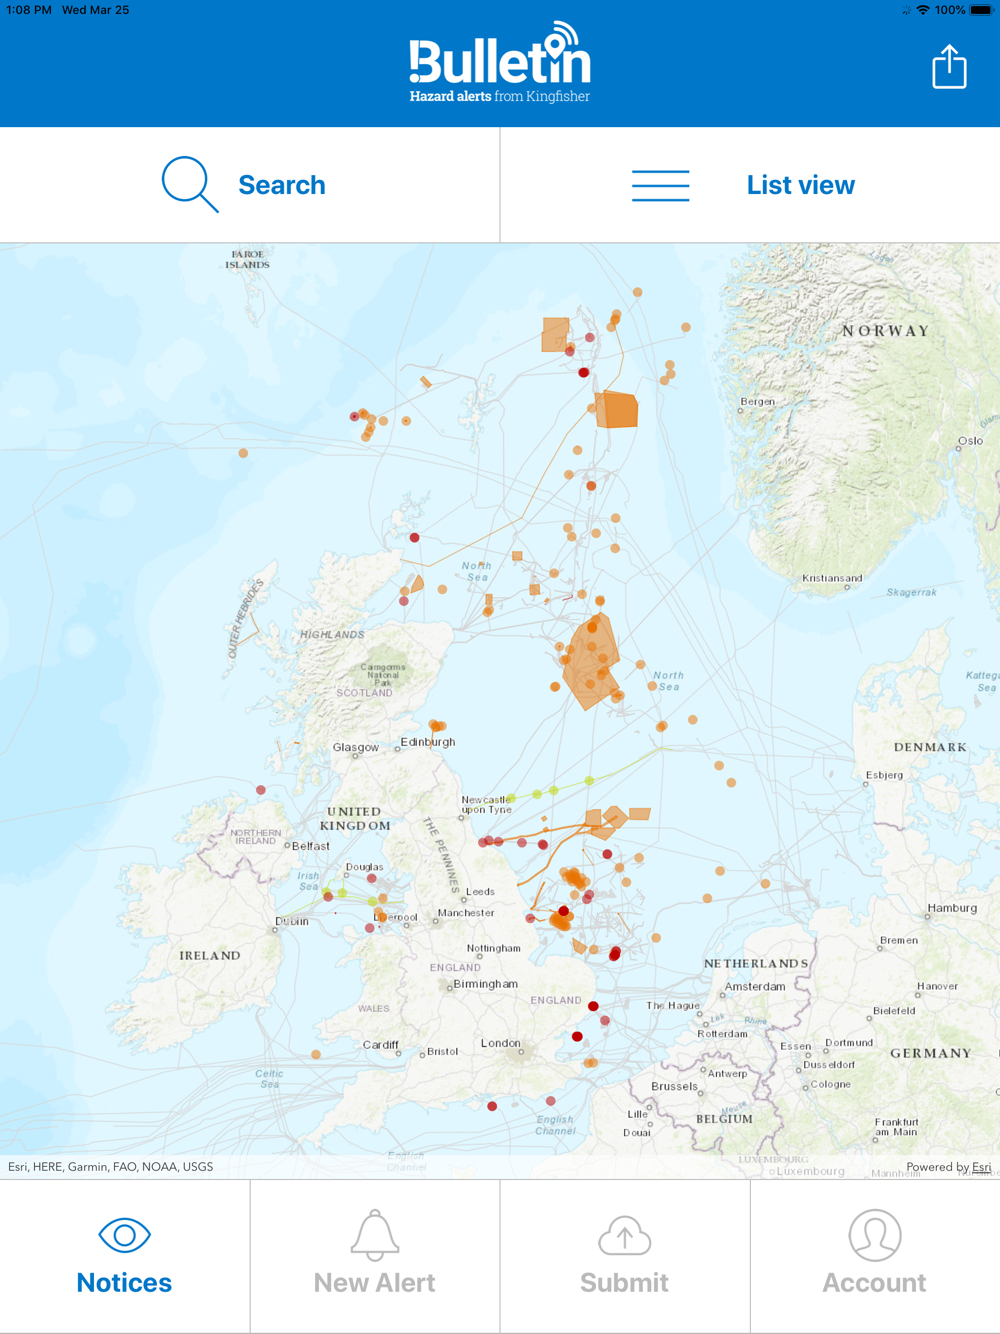Open Search
The width and height of the screenshot is (1000, 1334).
(250, 185)
